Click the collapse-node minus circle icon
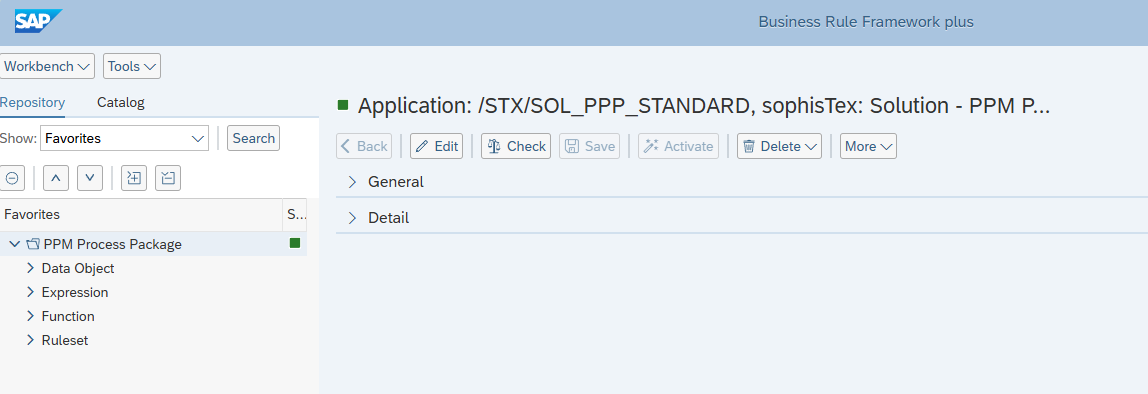Screen dimensions: 1148x394 click(x=12, y=178)
